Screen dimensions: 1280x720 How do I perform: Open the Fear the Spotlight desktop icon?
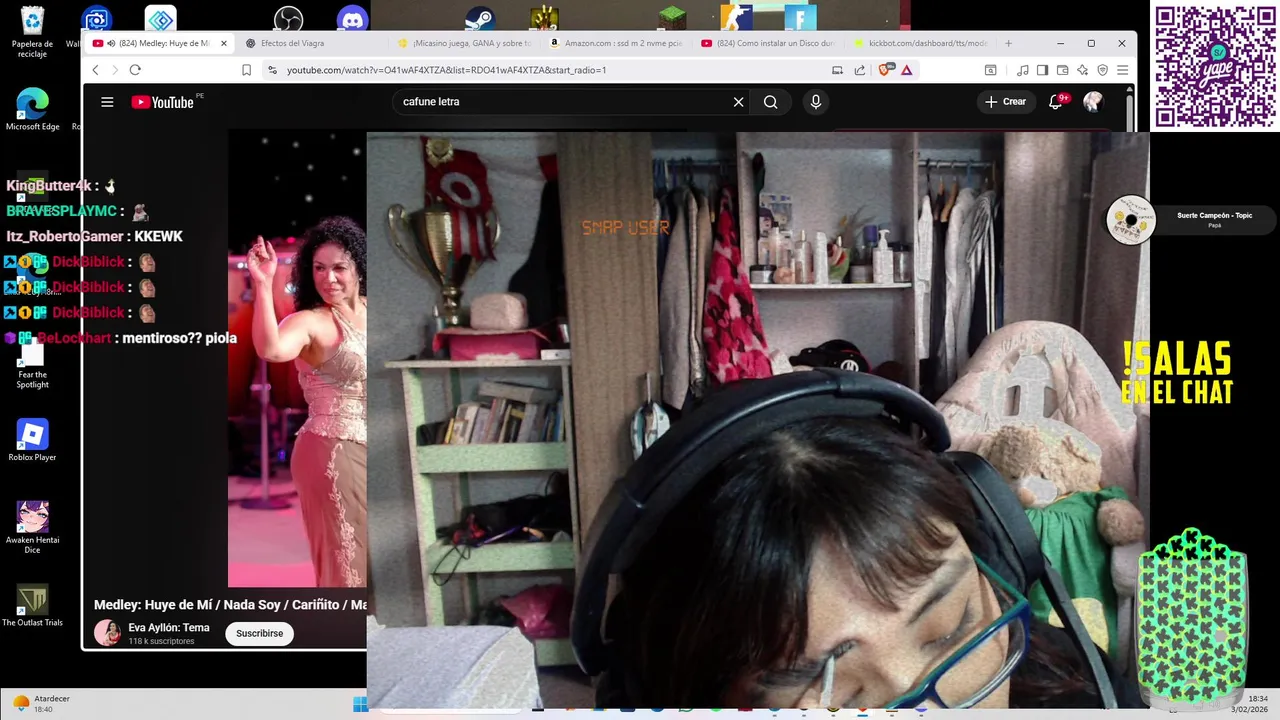pyautogui.click(x=32, y=363)
